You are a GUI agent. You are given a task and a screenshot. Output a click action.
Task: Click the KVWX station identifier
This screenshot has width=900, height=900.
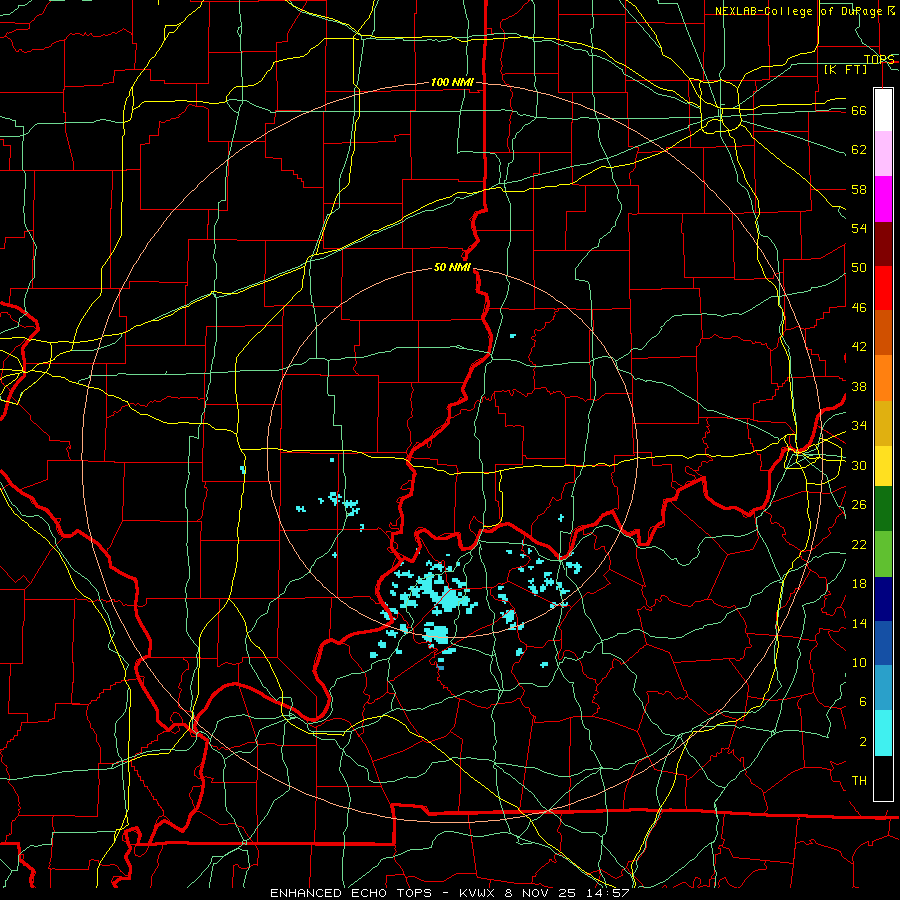[x=479, y=893]
